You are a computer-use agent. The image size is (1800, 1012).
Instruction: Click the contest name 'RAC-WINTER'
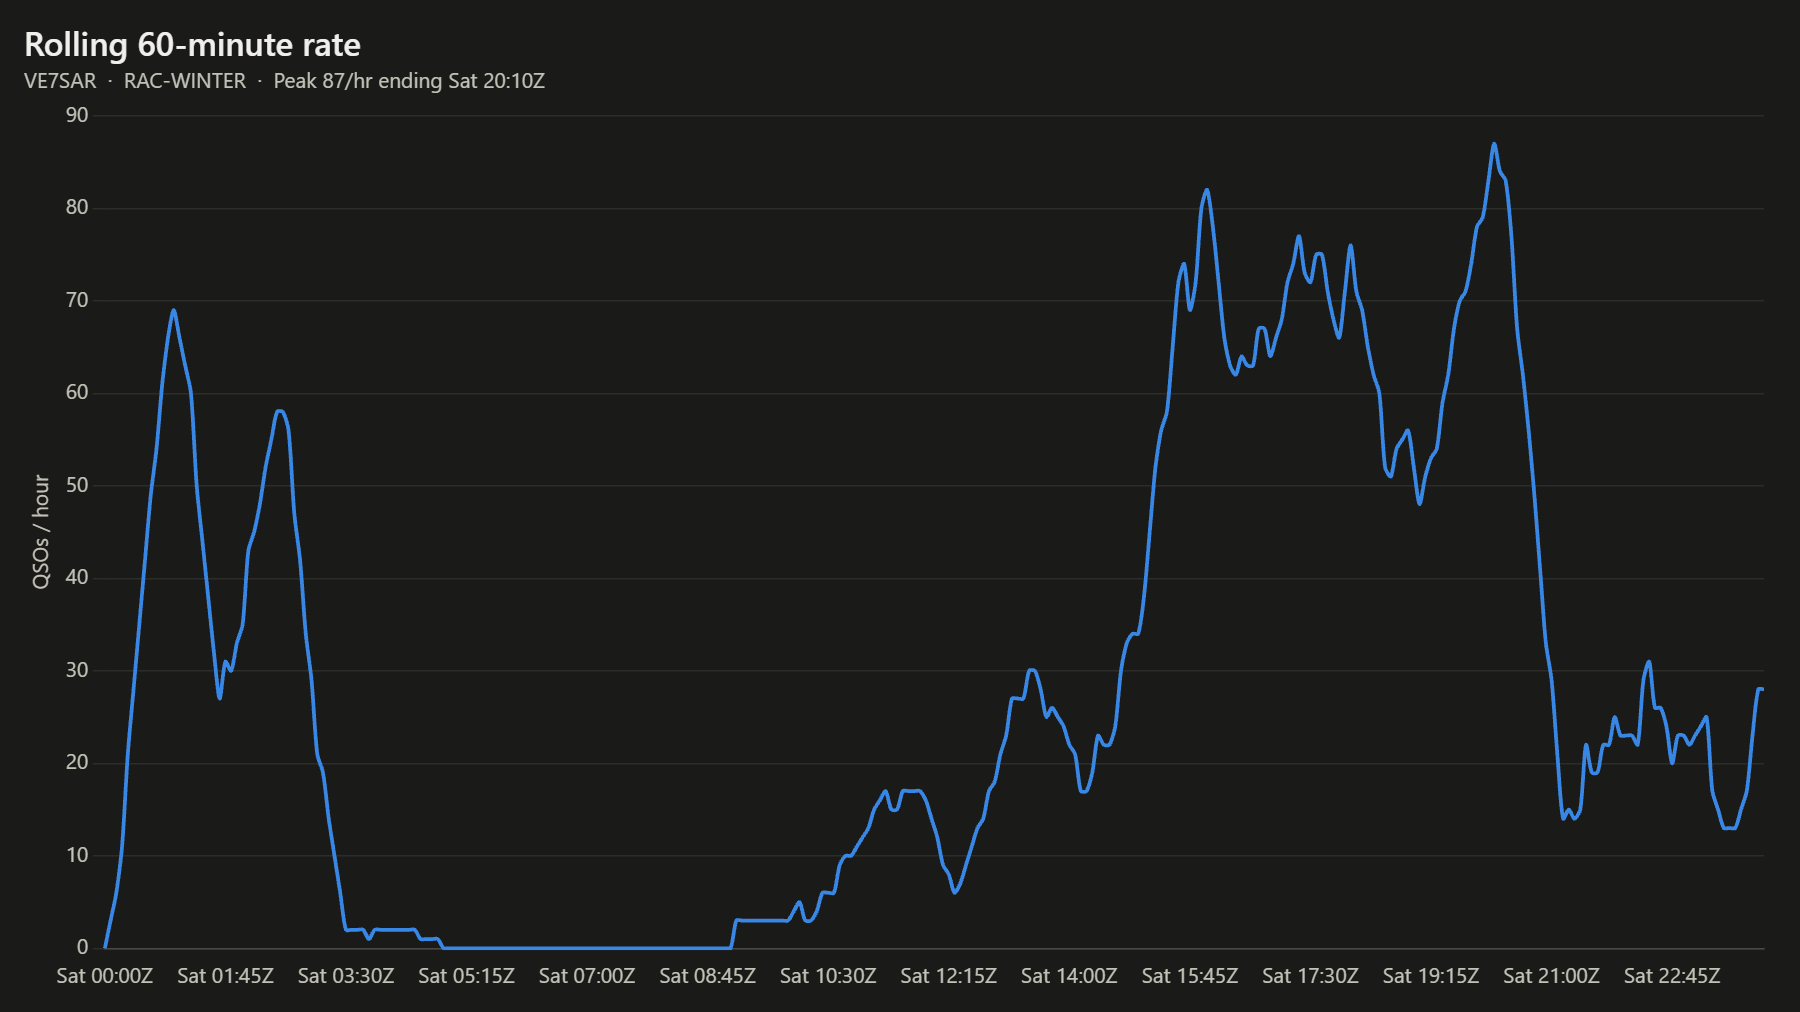pos(185,81)
